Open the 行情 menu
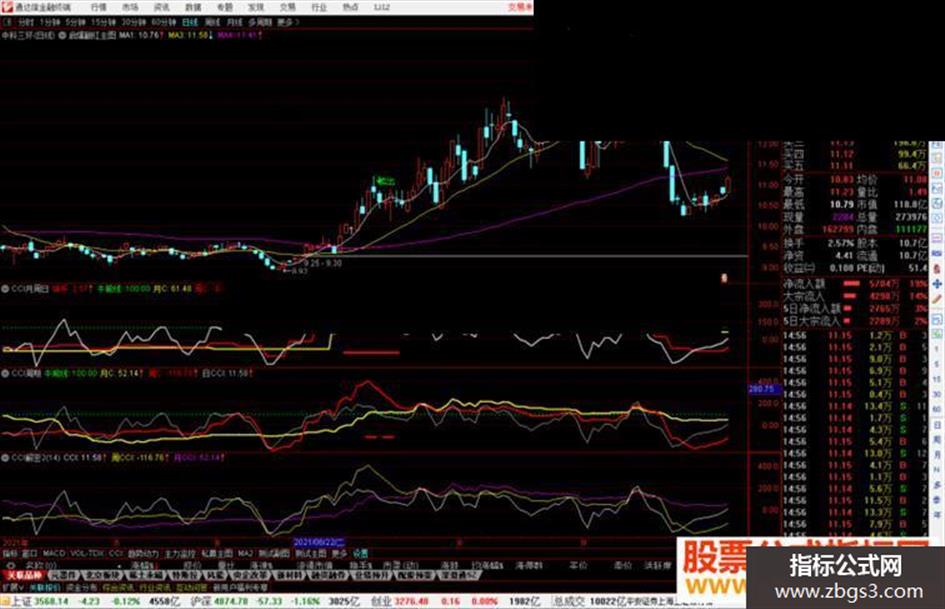Image resolution: width=945 pixels, height=609 pixels. tap(99, 7)
